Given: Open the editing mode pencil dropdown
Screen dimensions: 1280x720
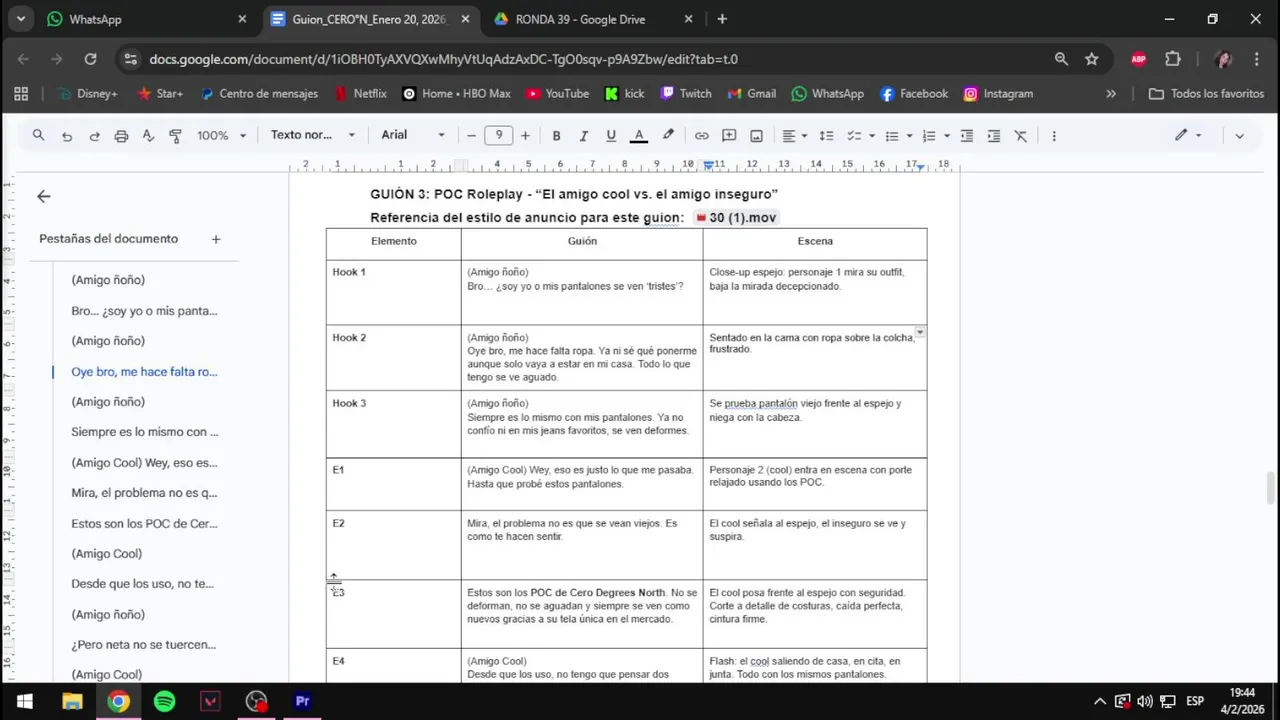Looking at the screenshot, I should tap(1188, 135).
